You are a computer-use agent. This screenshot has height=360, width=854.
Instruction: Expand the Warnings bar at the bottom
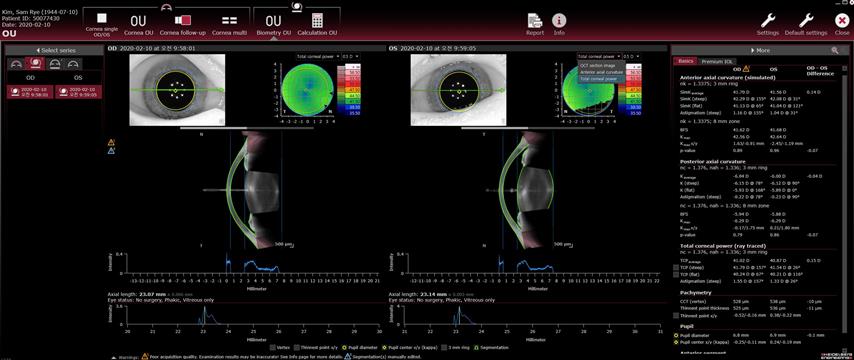tap(113, 357)
